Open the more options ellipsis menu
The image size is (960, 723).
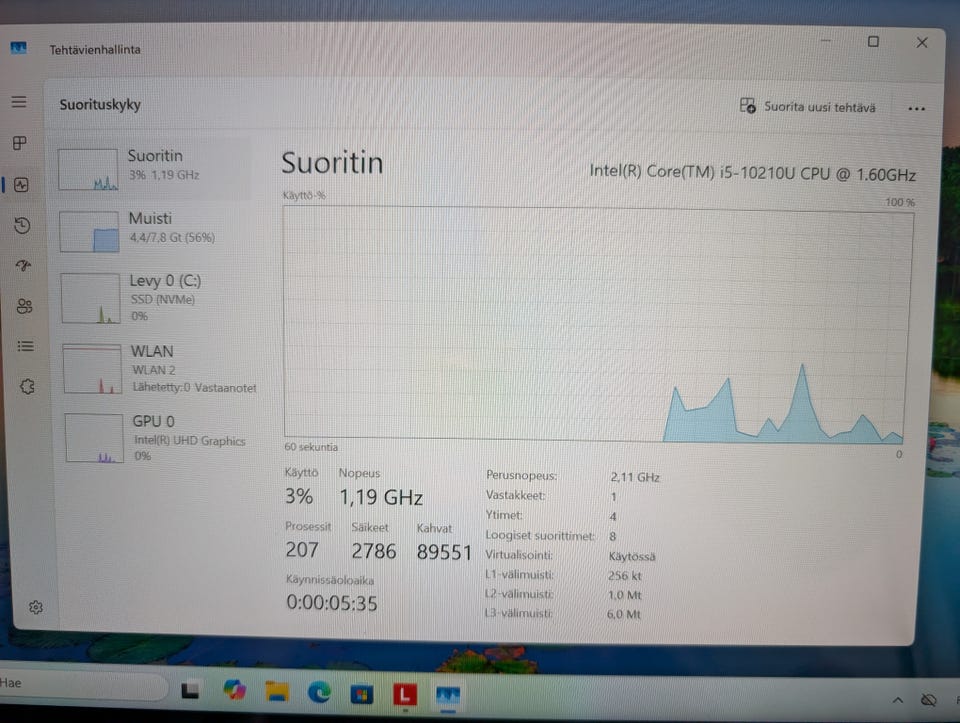[x=916, y=109]
